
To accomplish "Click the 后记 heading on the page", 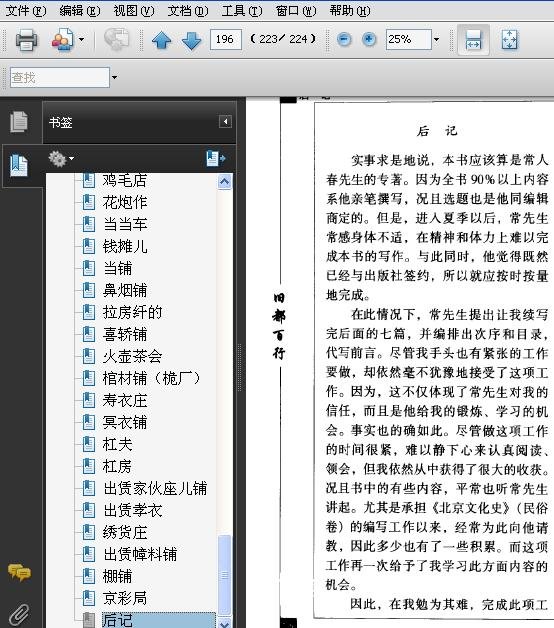I will (x=437, y=131).
